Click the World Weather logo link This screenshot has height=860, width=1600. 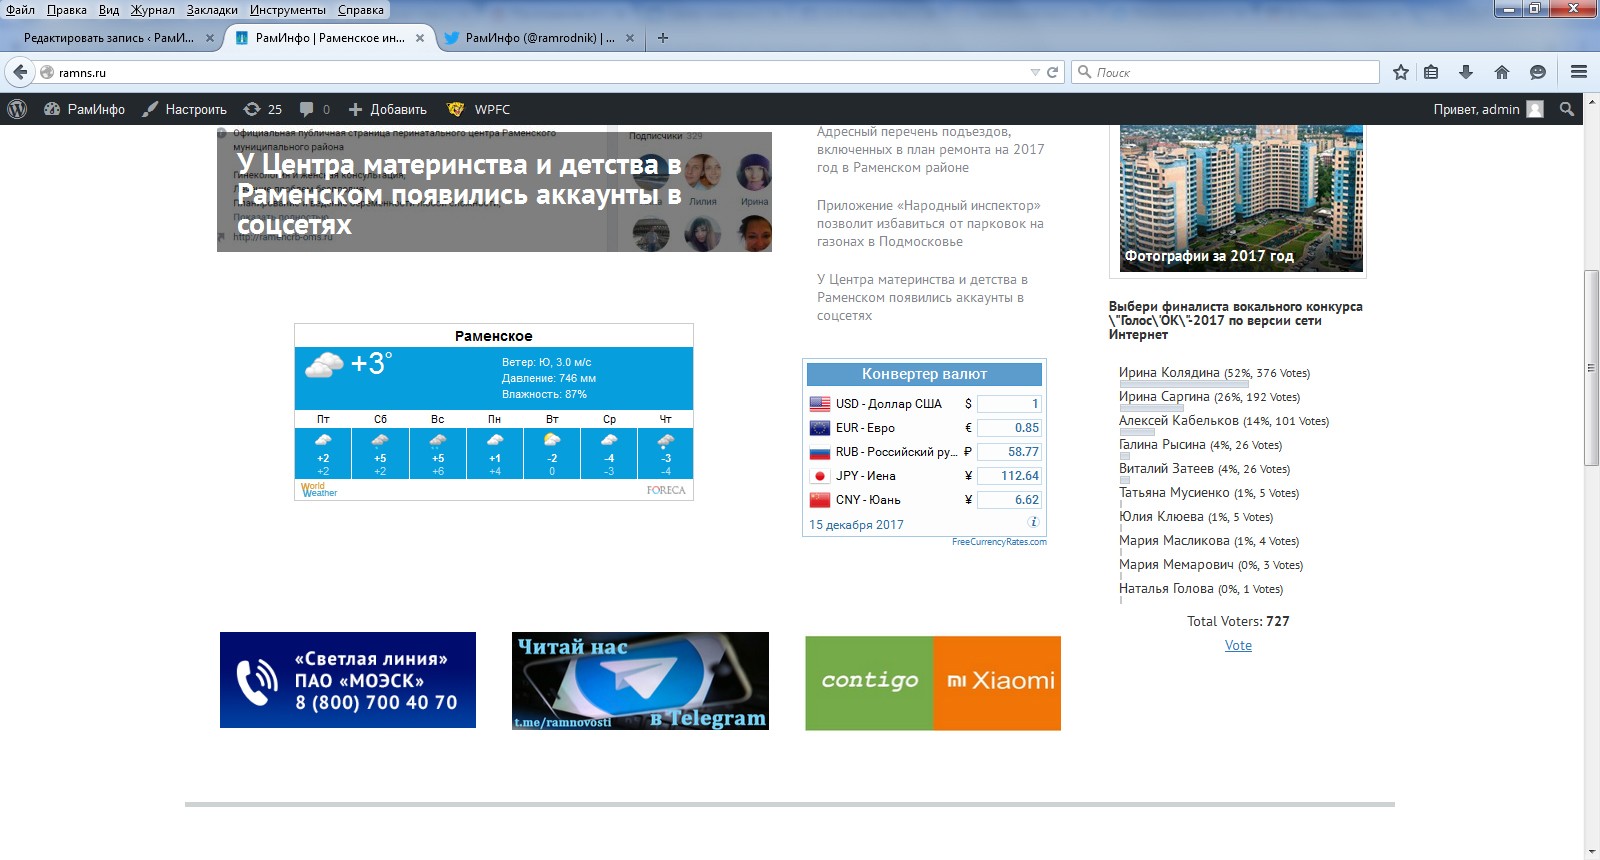319,489
